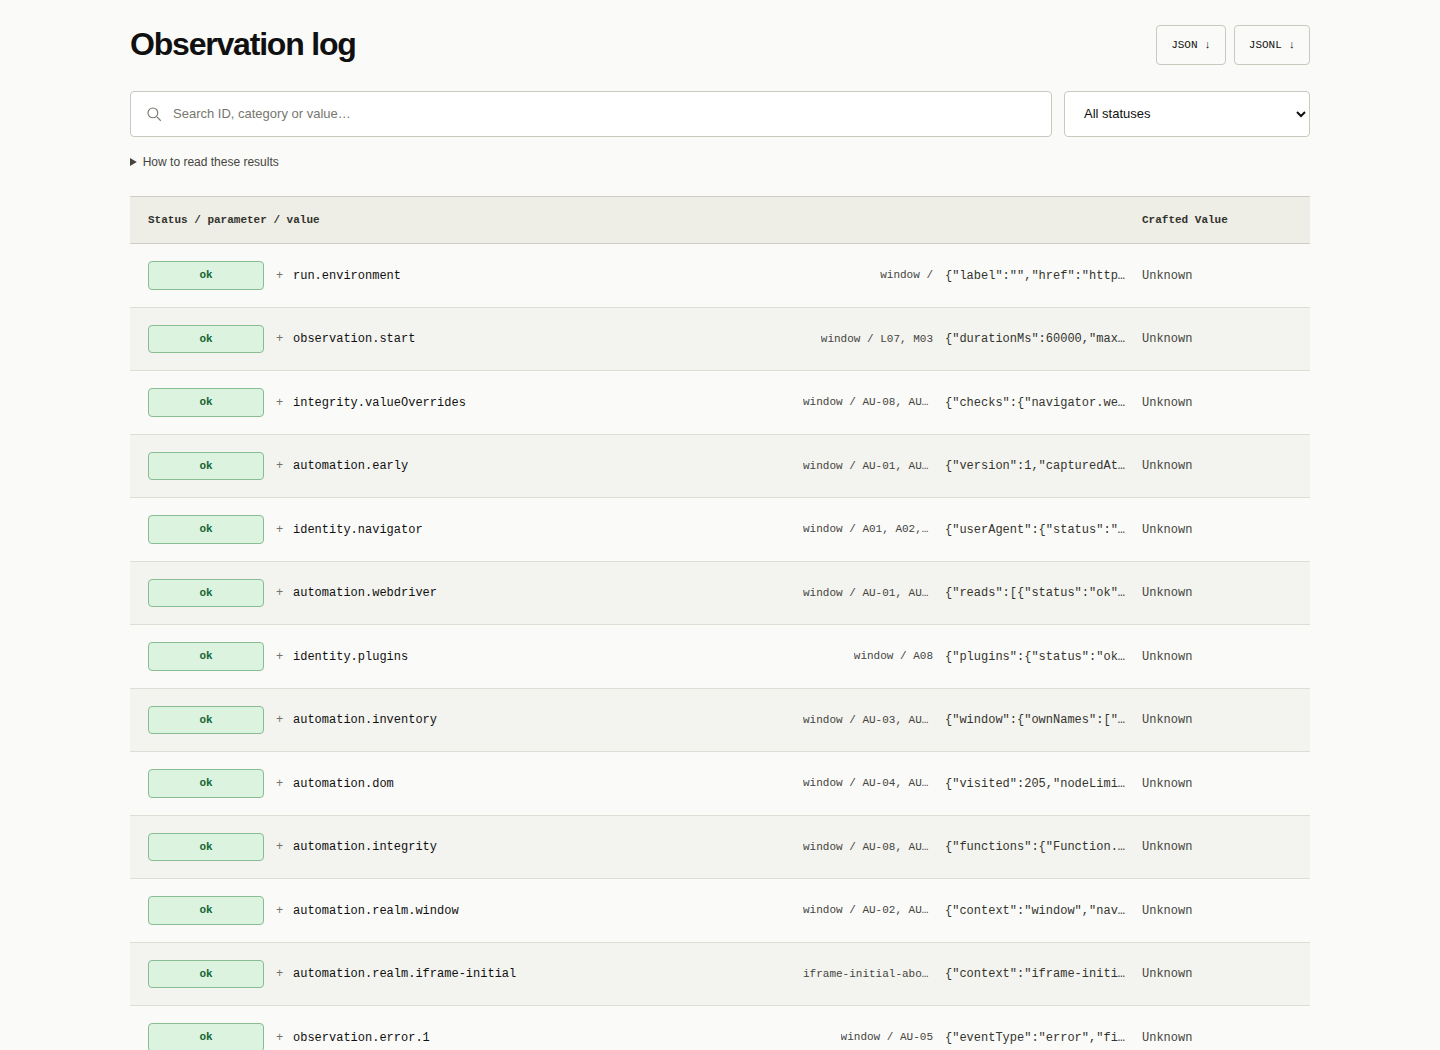This screenshot has height=1050, width=1440.
Task: Click the ok status badge for identity.plugins
Action: (206, 656)
